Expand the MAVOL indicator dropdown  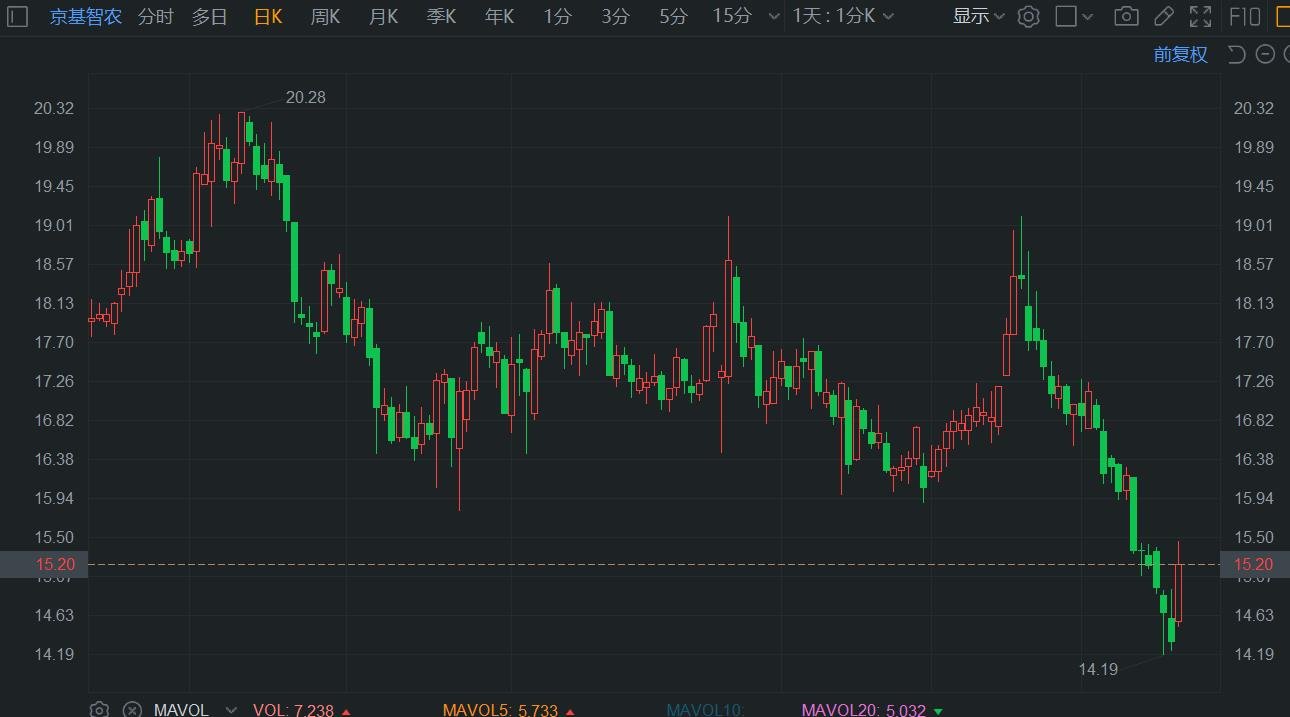231,710
